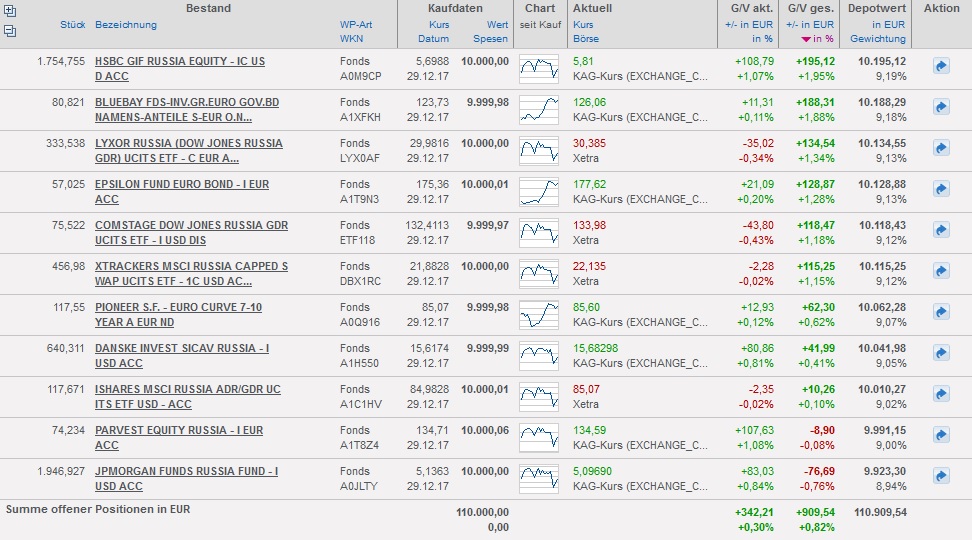View chart thumbnail for HSBC GIF Russia
Image resolution: width=972 pixels, height=540 pixels.
pyautogui.click(x=539, y=69)
